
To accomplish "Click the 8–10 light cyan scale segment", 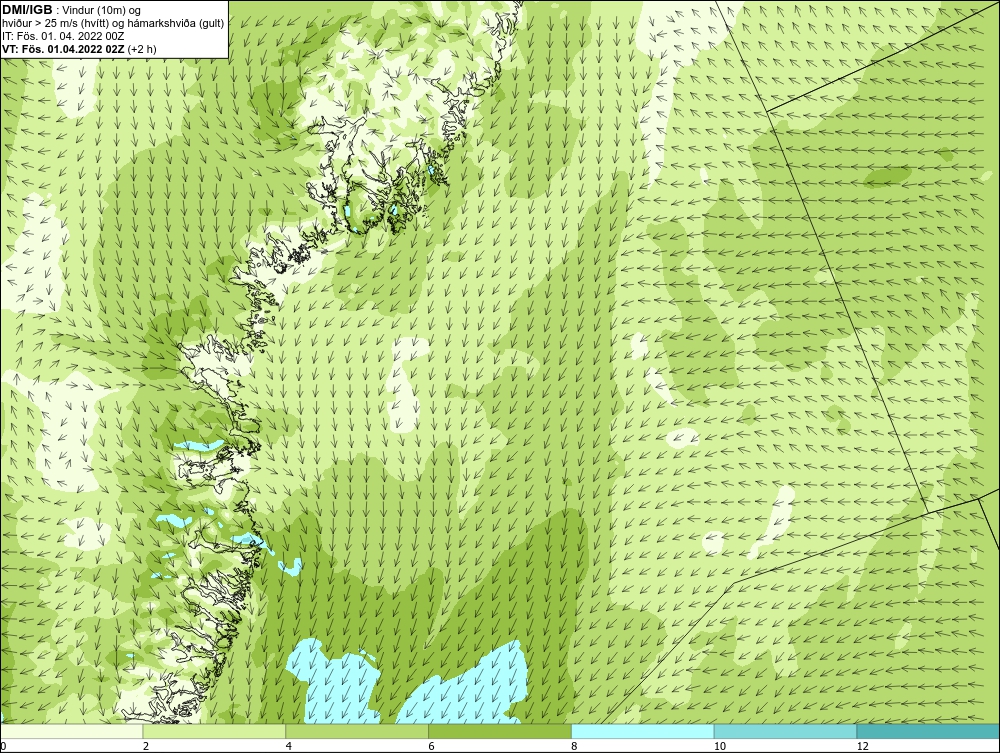I will pos(643,731).
